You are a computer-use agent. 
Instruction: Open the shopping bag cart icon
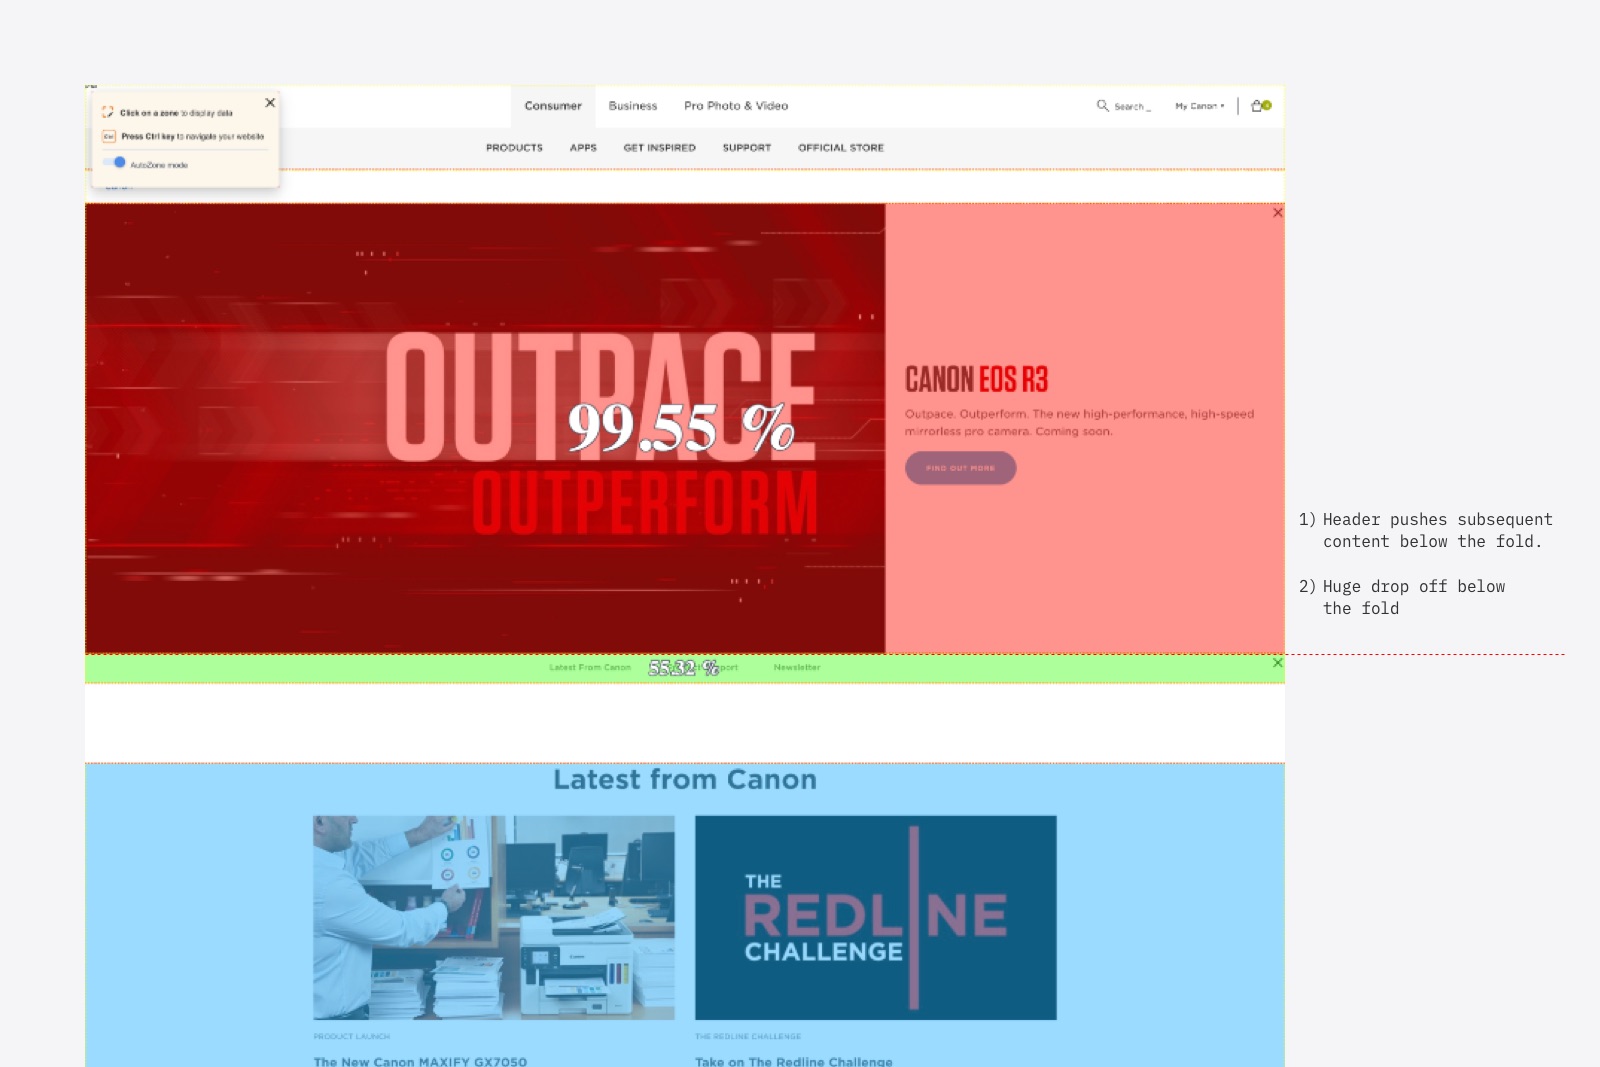coord(1258,105)
